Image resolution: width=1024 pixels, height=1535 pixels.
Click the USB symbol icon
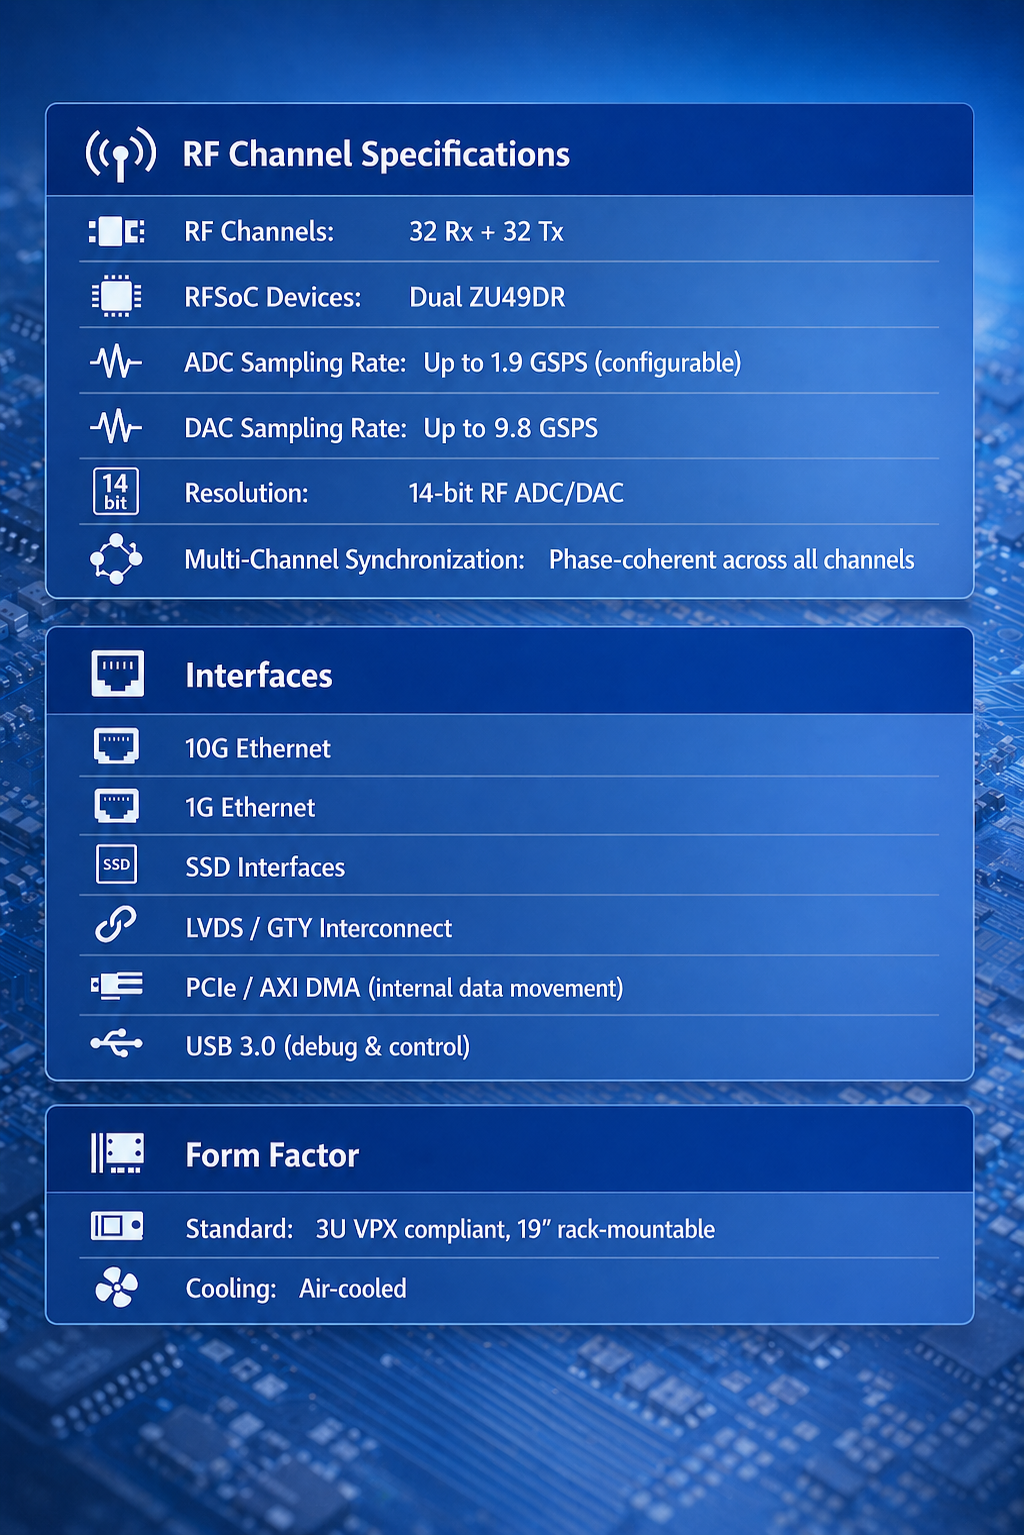pos(116,1045)
